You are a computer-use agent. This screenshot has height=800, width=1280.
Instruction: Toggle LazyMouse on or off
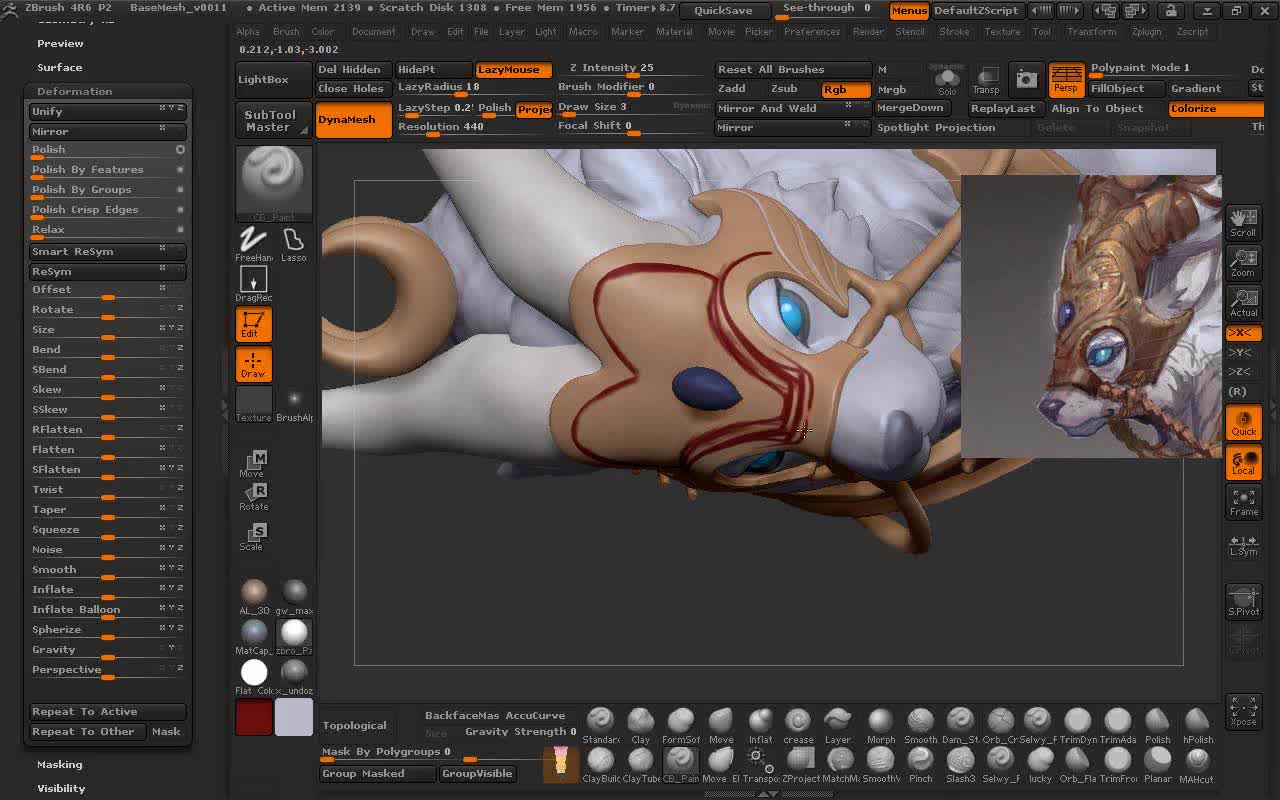(513, 70)
